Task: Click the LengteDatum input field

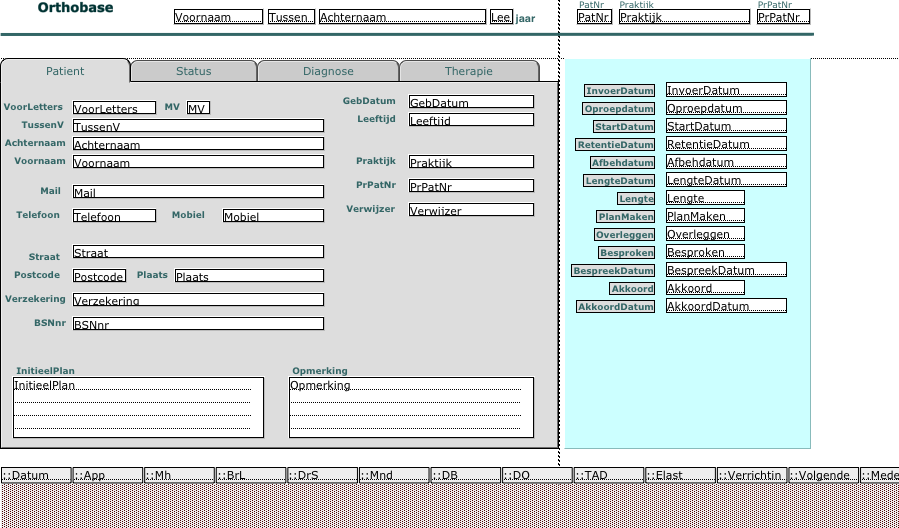Action: click(x=726, y=180)
